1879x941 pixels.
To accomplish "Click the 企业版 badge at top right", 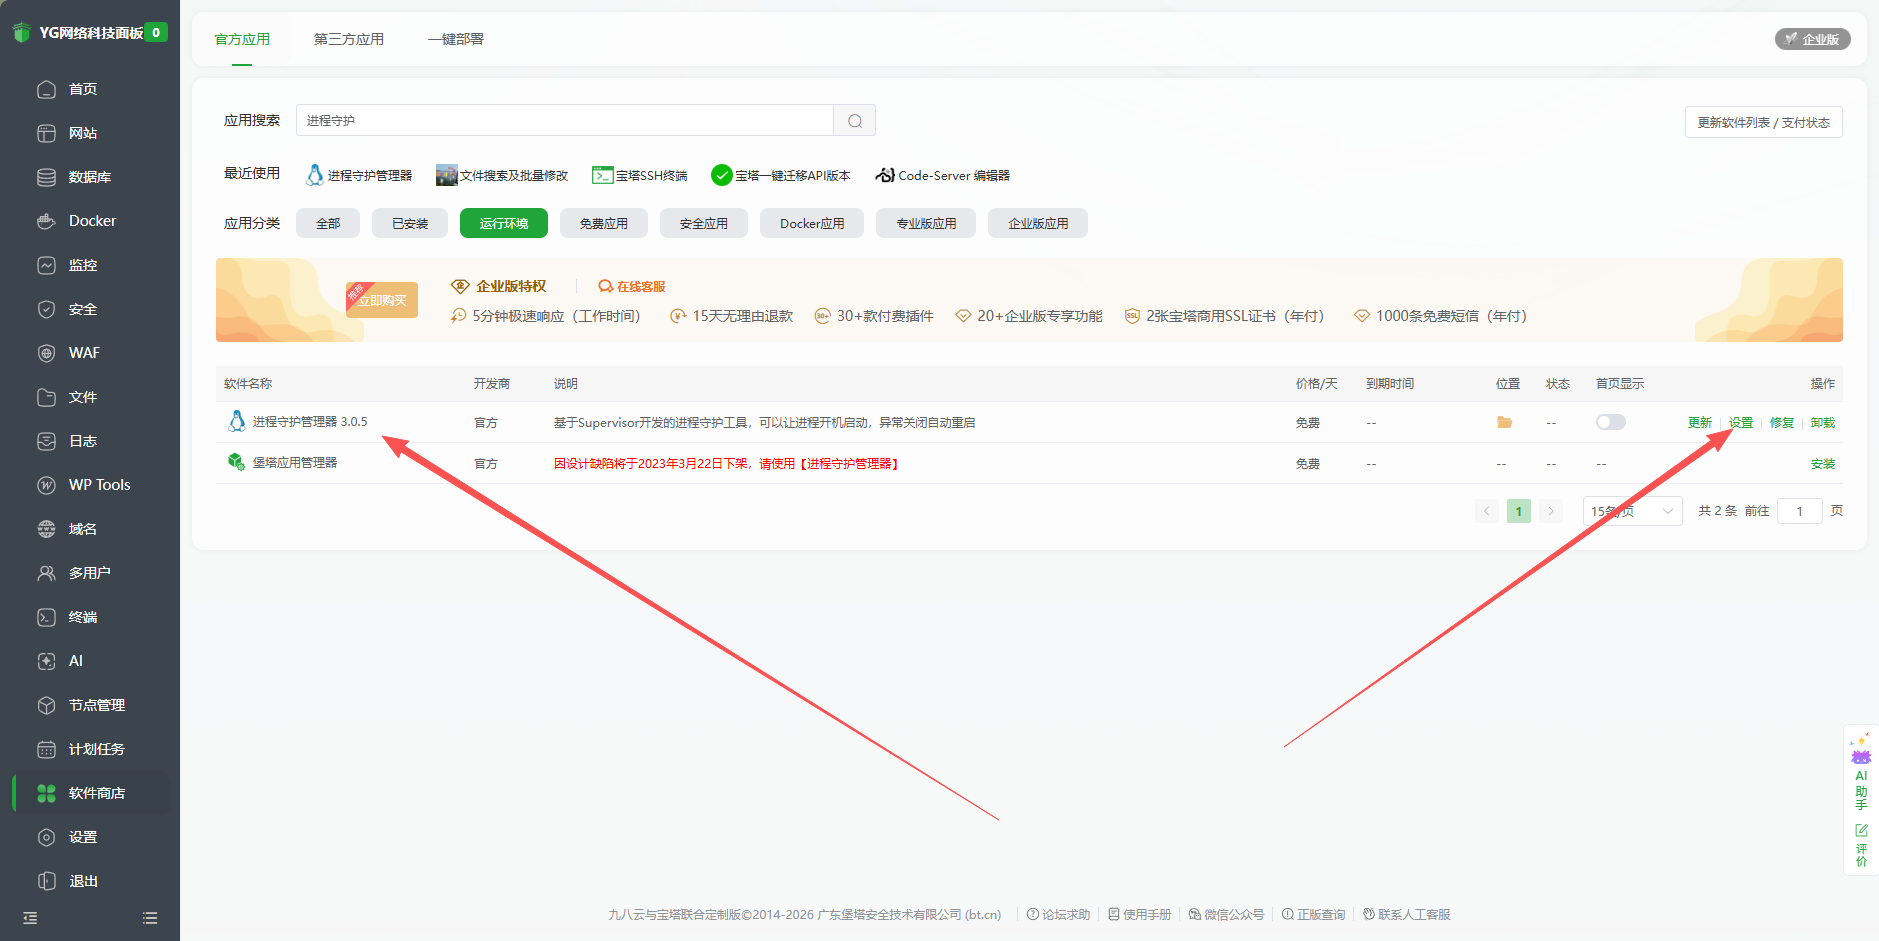I will (1813, 39).
